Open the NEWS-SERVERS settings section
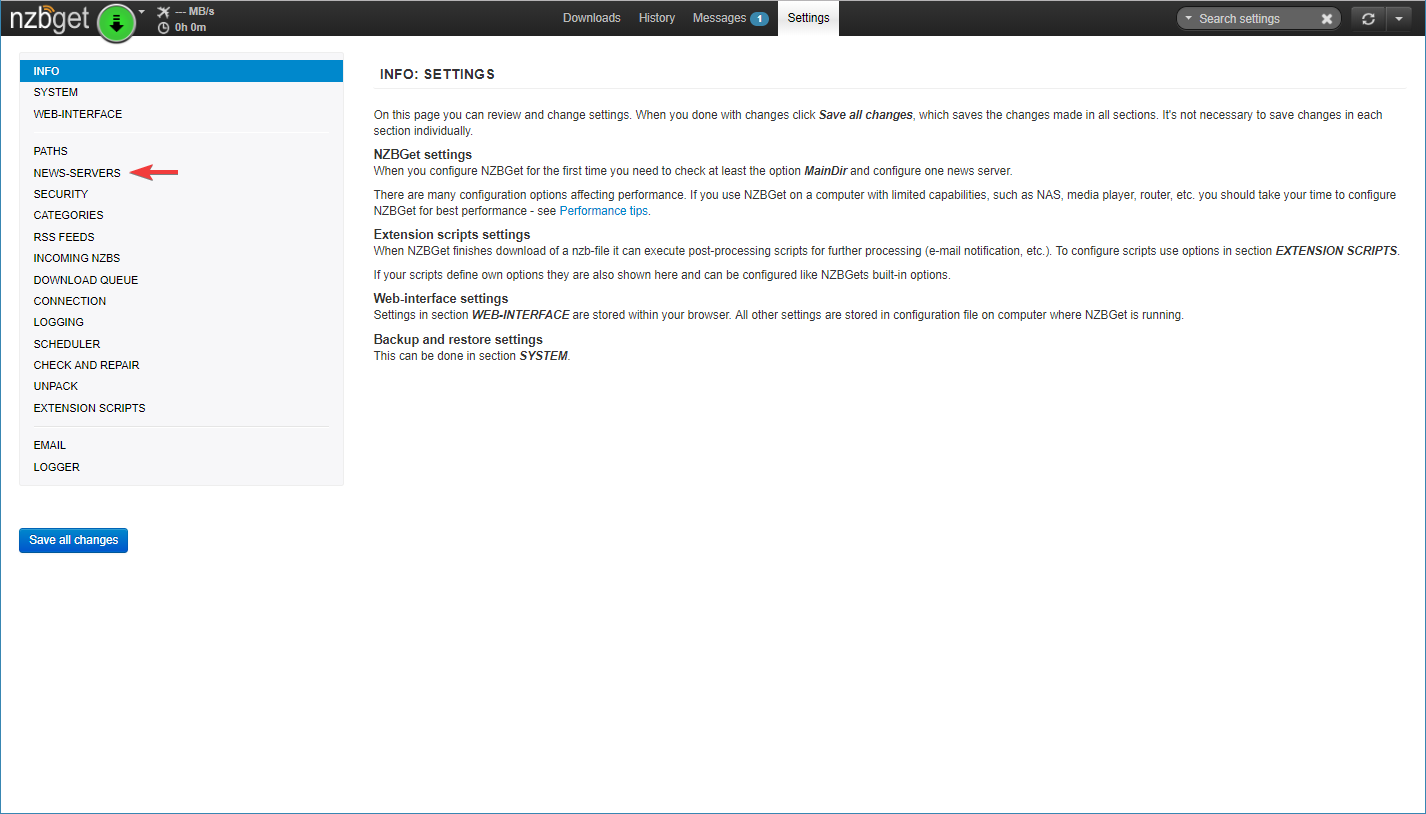 pos(181,173)
